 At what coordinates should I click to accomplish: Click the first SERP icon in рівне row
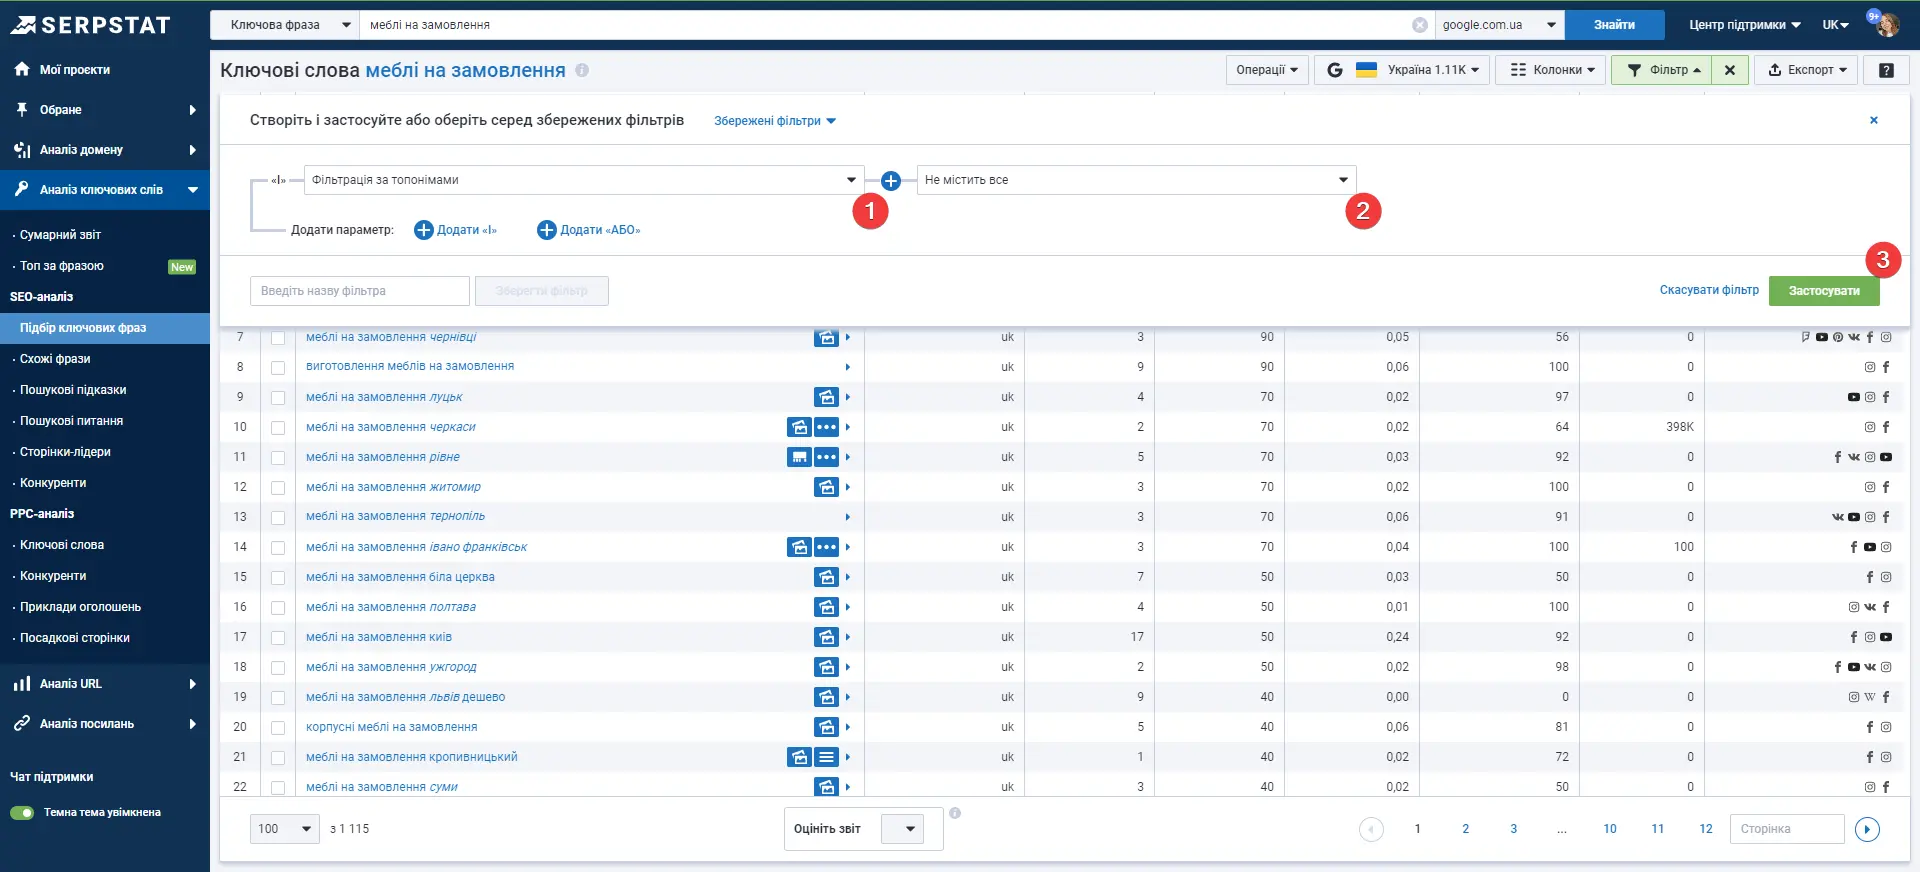tap(799, 457)
